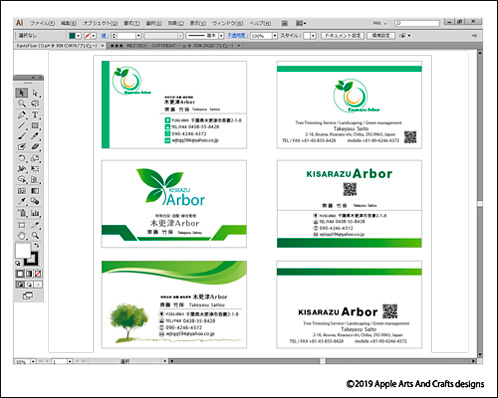498x398 pixels.
Task: Switch to Gradient fill mode button
Action: (x=29, y=274)
